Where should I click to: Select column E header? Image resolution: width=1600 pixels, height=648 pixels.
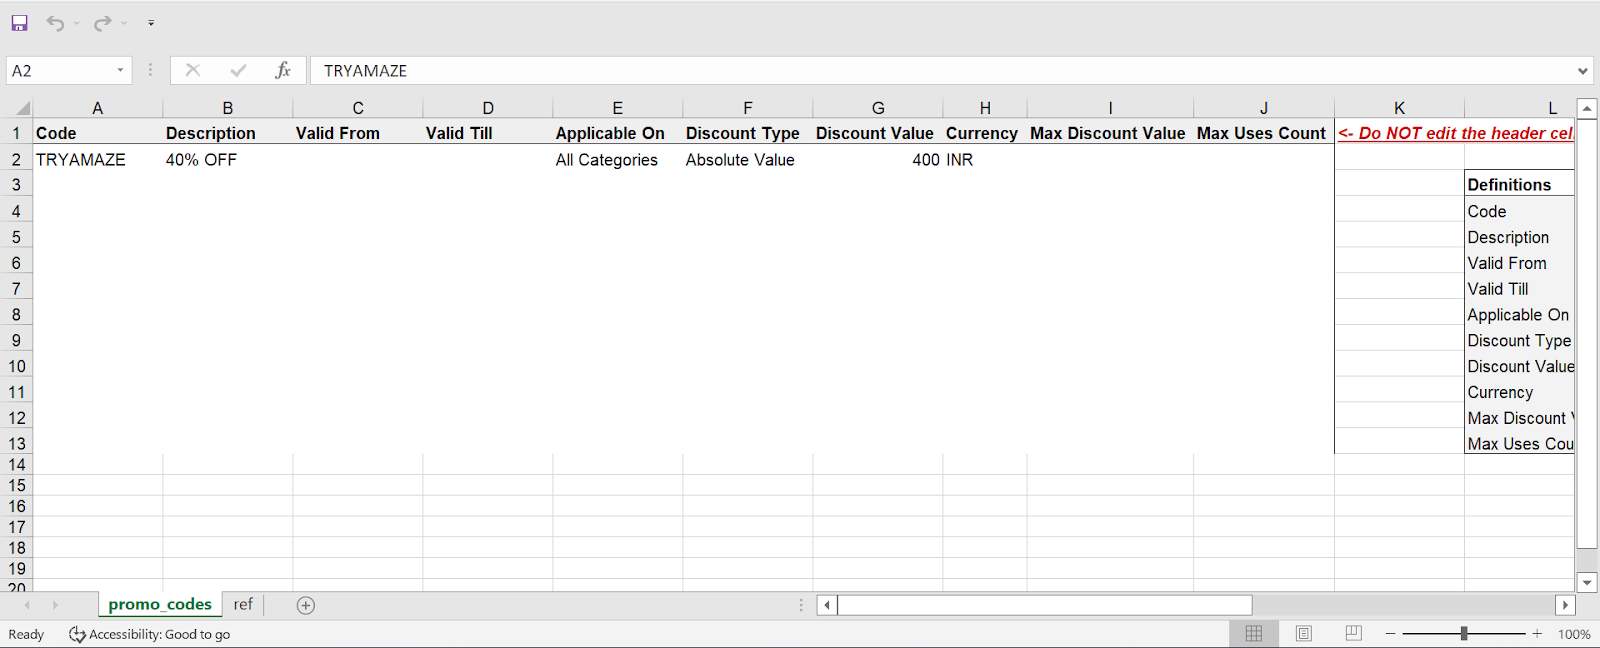pos(617,108)
